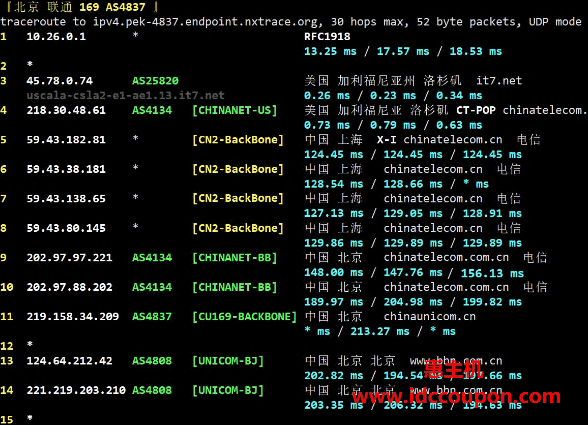The height and width of the screenshot is (425, 588).
Task: Click AS4808 on hop 13
Action: coord(152,361)
